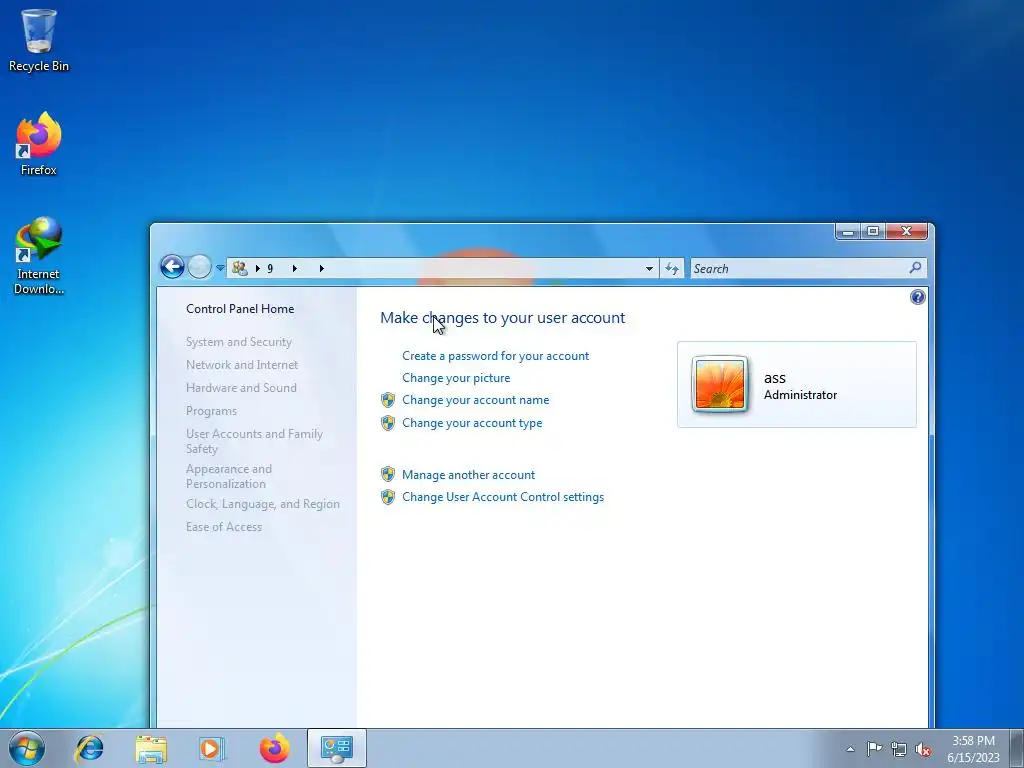Open the Recycle Bin desktop icon
The height and width of the screenshot is (768, 1024).
[39, 40]
